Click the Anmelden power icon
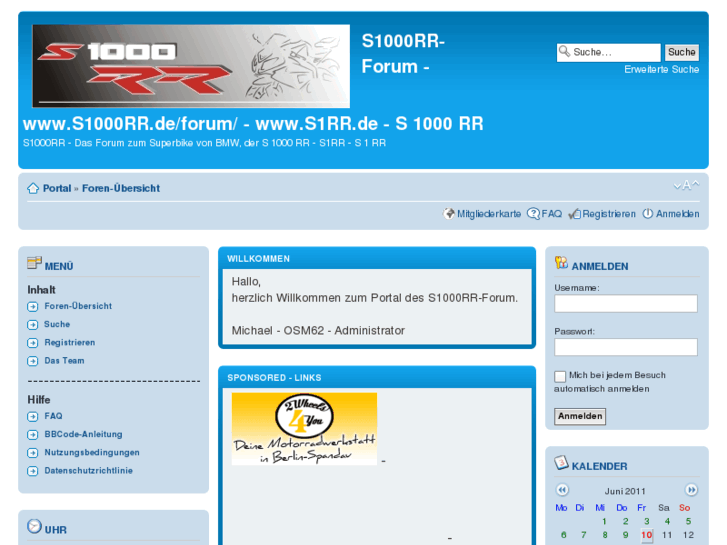This screenshot has width=727, height=545. (x=648, y=214)
